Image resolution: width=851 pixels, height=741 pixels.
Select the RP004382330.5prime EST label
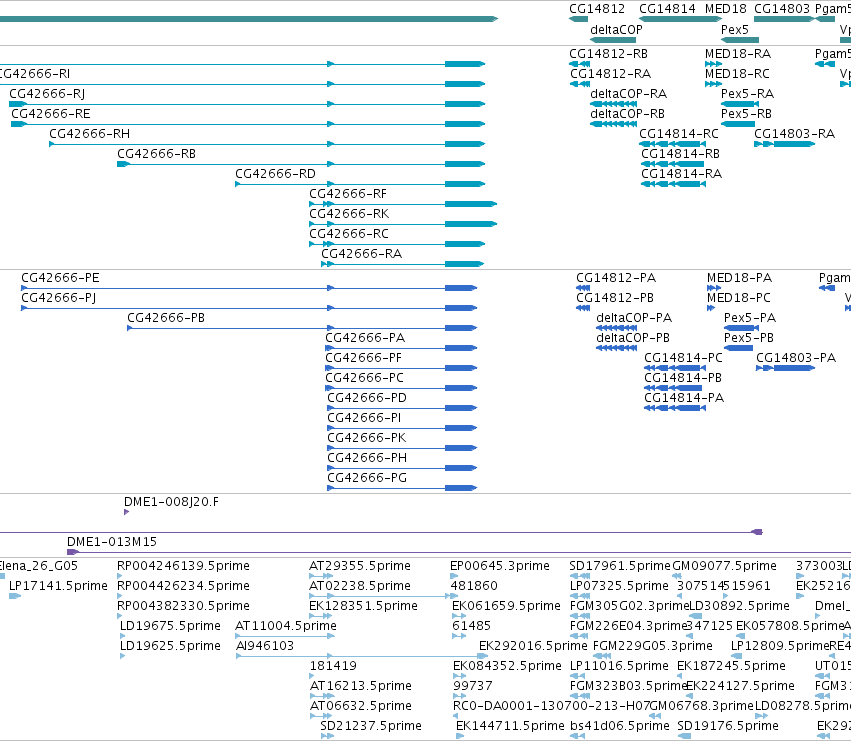point(183,607)
